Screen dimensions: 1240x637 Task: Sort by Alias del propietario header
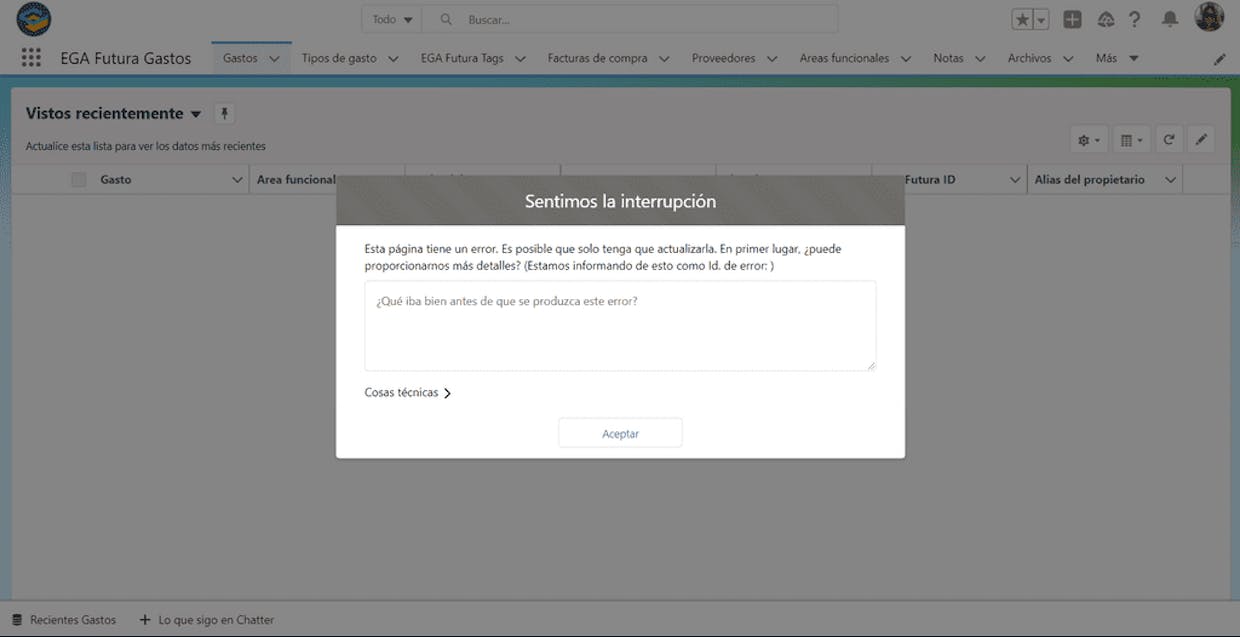click(x=1090, y=180)
